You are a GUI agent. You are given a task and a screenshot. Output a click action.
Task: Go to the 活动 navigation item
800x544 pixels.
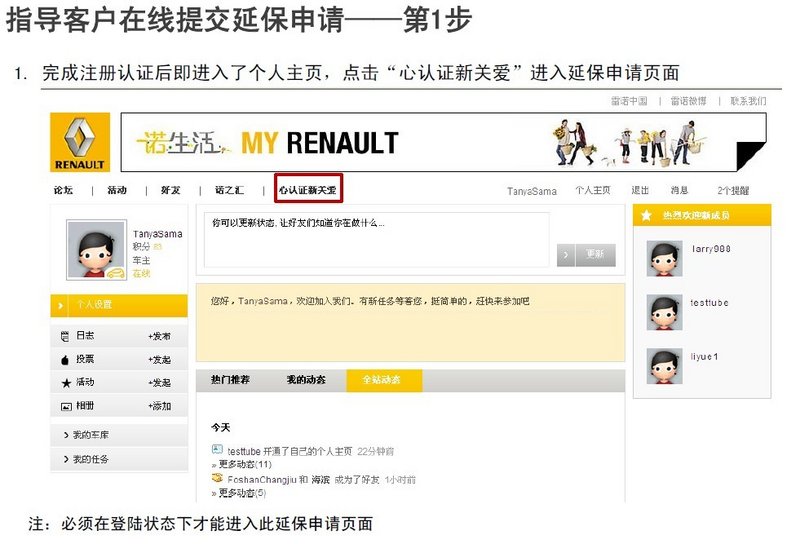point(117,190)
